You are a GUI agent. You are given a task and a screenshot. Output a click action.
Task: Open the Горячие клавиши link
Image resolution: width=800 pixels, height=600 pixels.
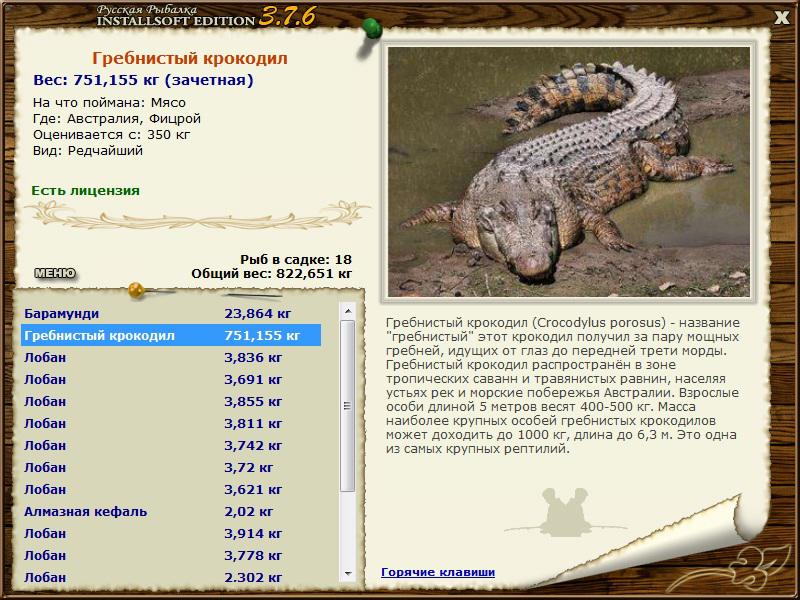click(438, 572)
